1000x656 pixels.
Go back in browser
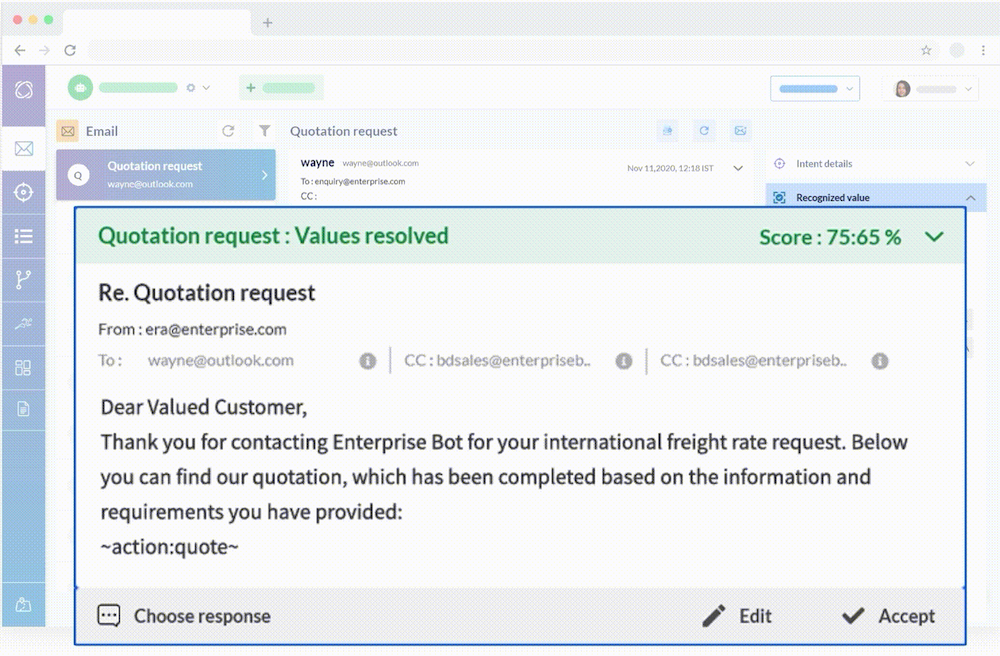click(20, 50)
